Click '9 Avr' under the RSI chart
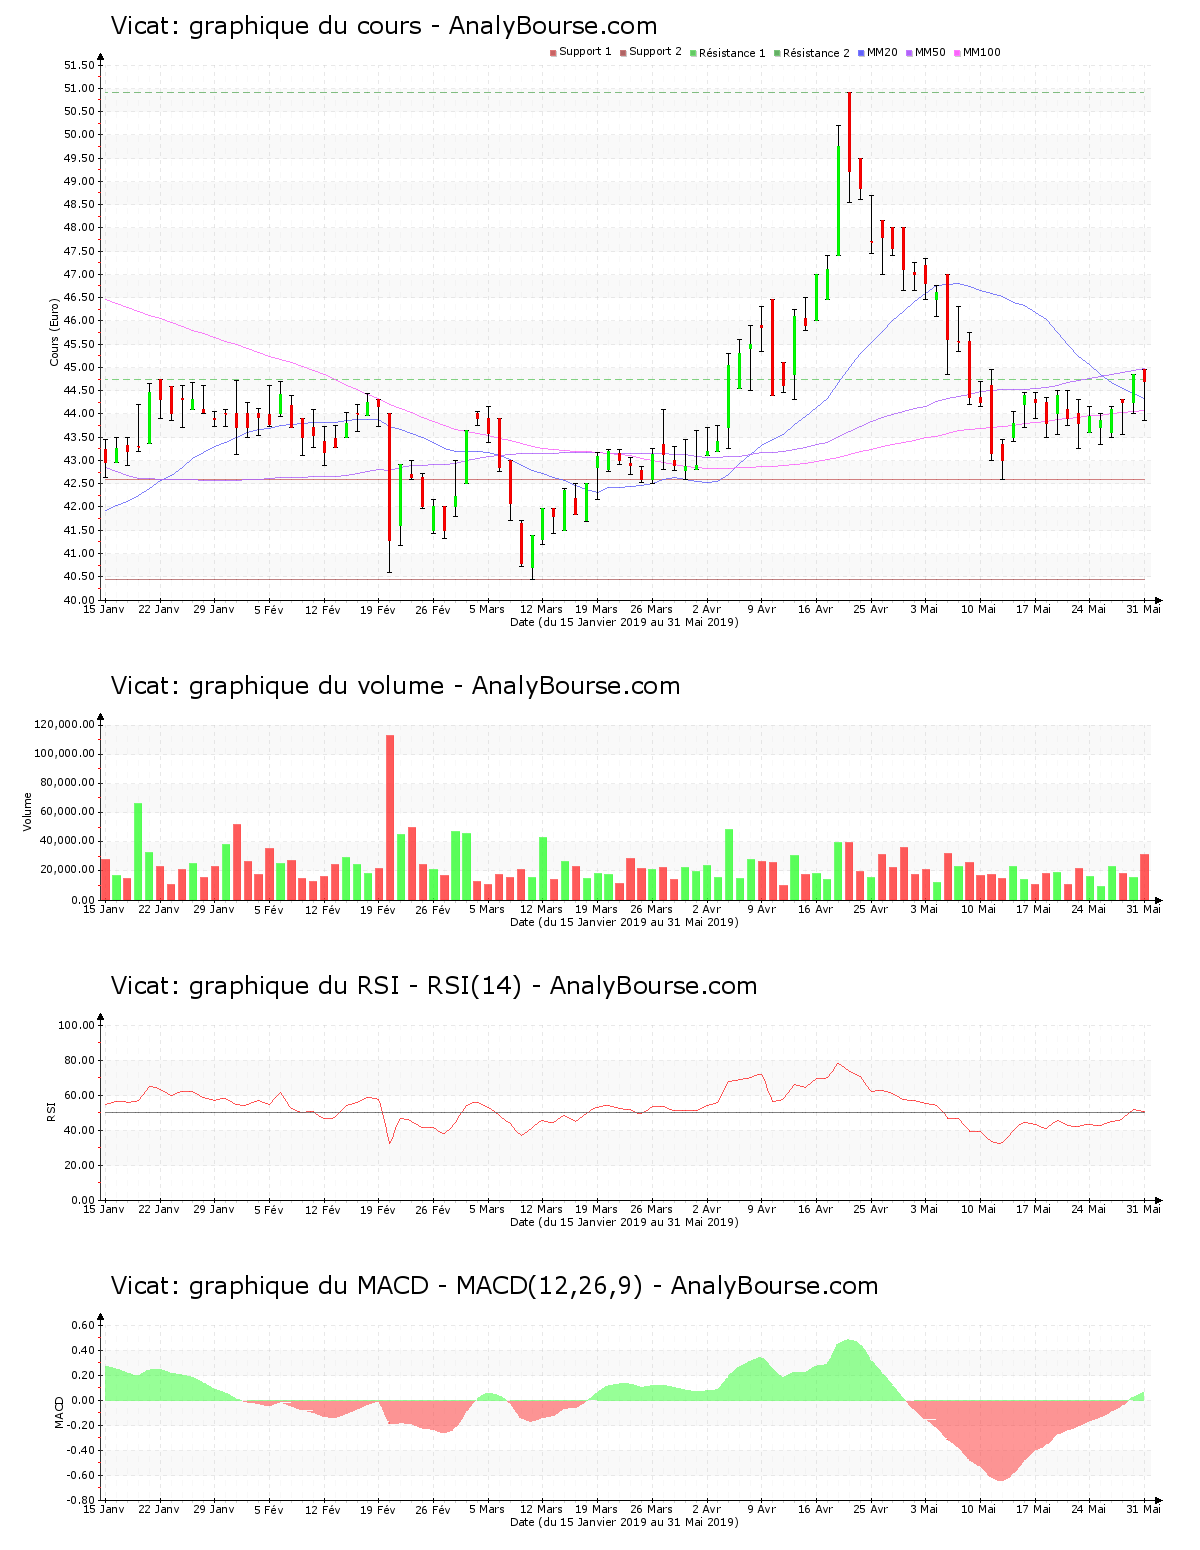The height and width of the screenshot is (1550, 1200). click(x=761, y=1209)
